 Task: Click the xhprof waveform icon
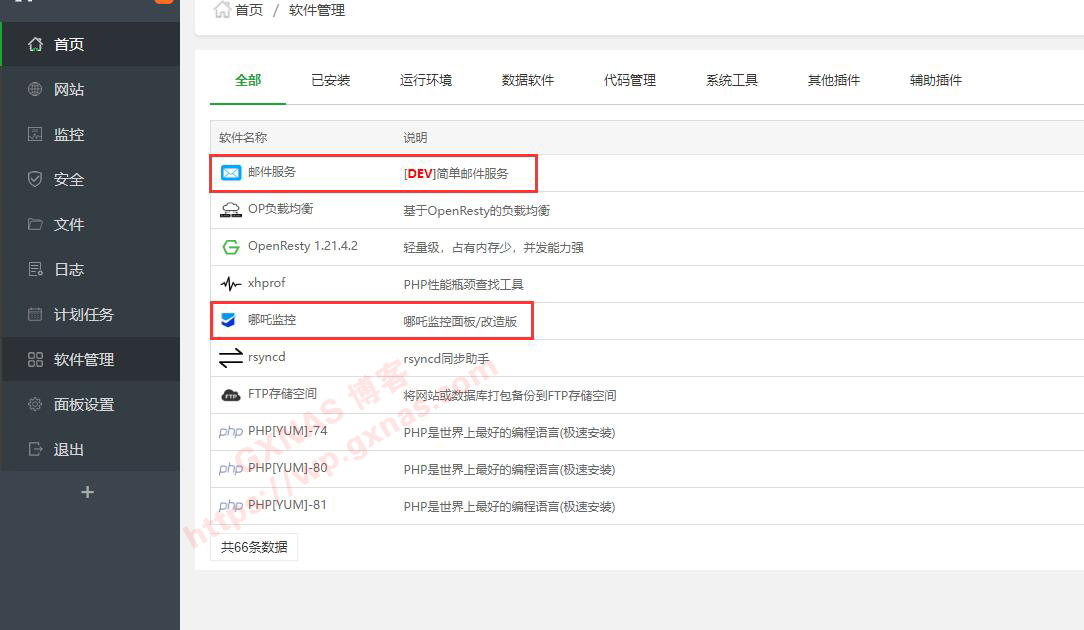[x=230, y=284]
